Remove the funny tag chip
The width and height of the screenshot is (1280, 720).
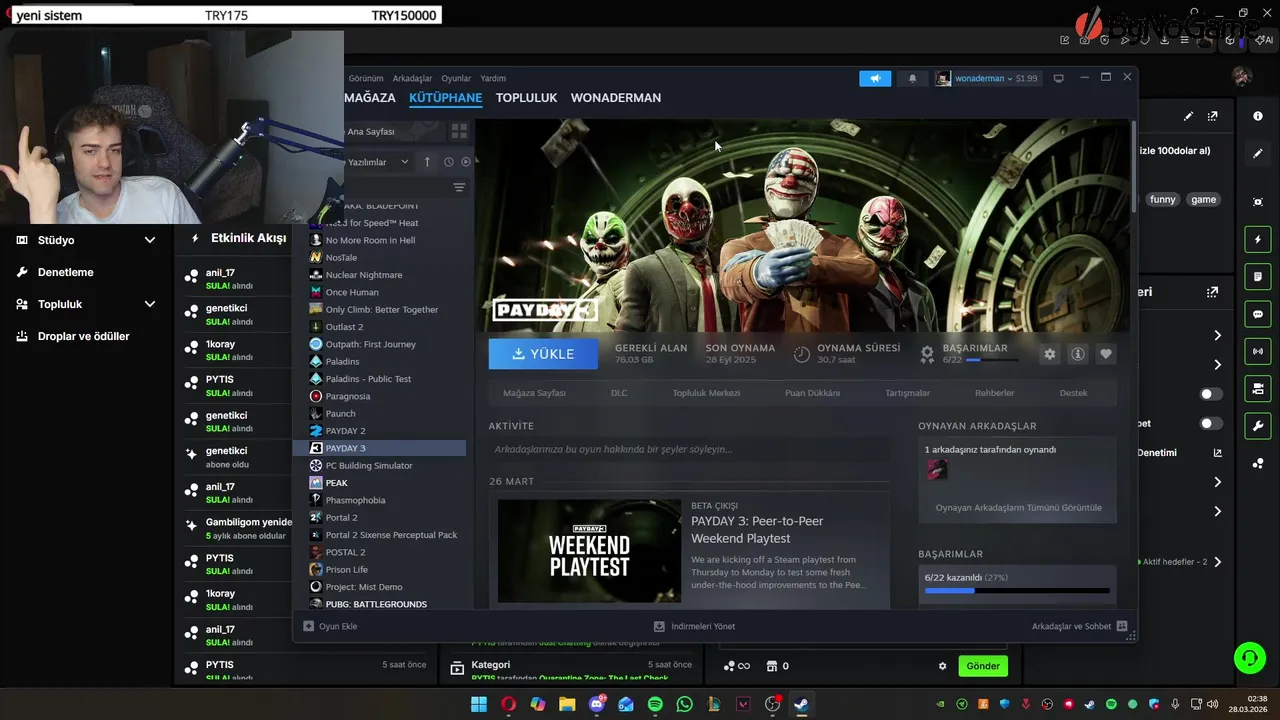(1163, 199)
